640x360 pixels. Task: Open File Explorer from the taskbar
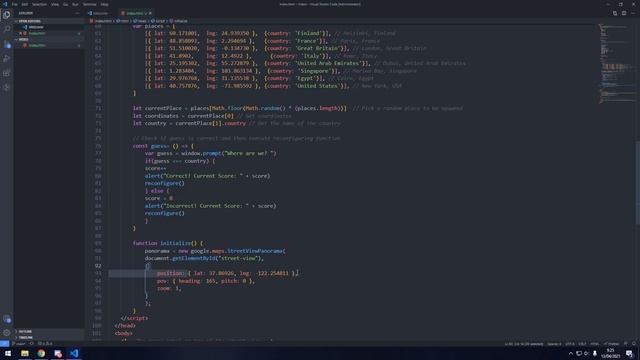coord(25,353)
